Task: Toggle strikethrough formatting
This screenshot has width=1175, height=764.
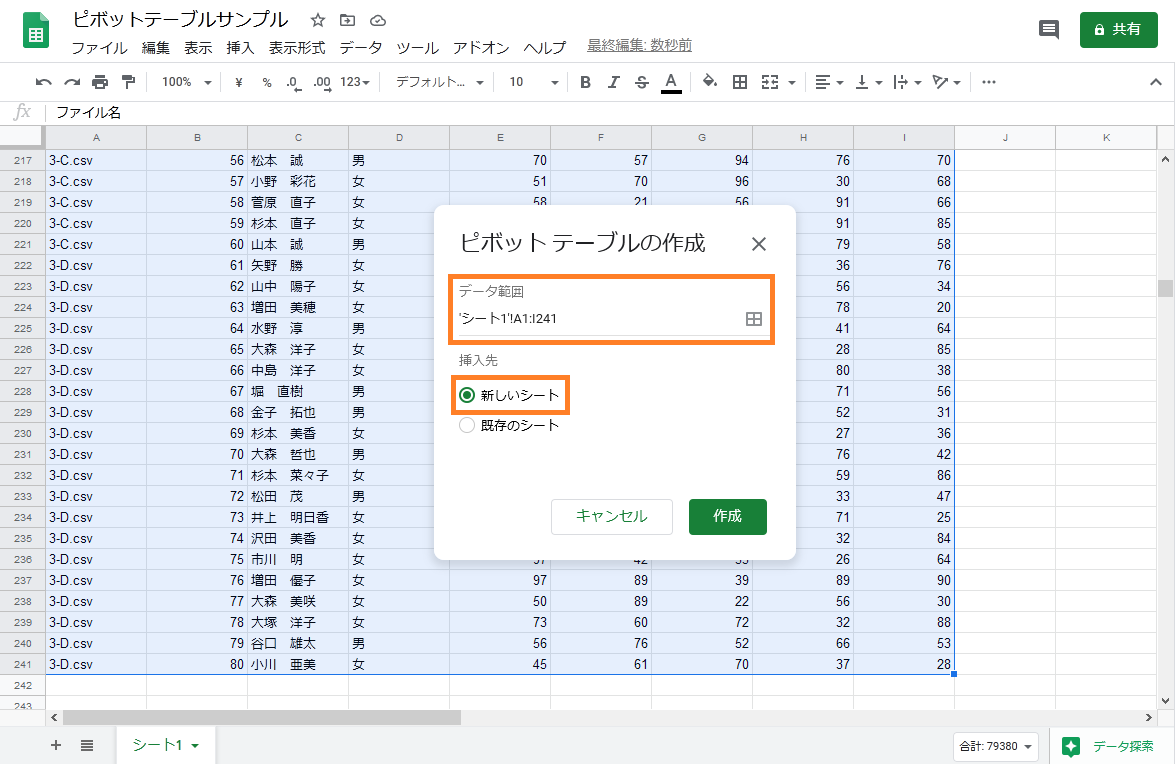Action: coord(642,82)
